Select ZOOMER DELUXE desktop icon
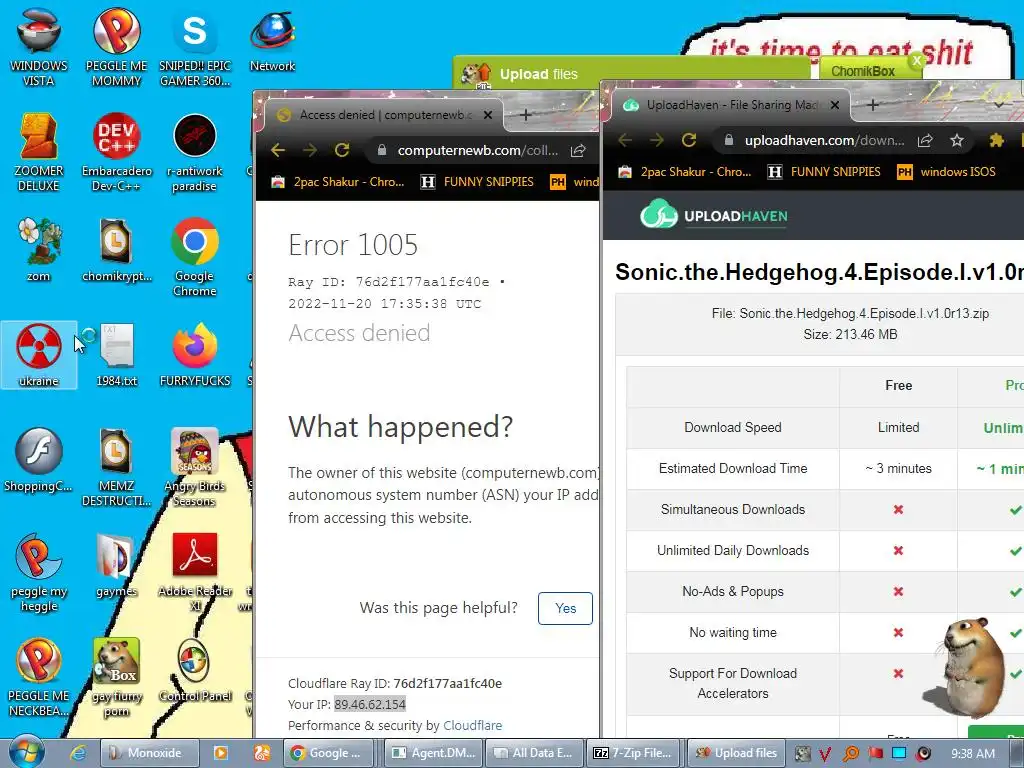The width and height of the screenshot is (1024, 768). [x=39, y=152]
